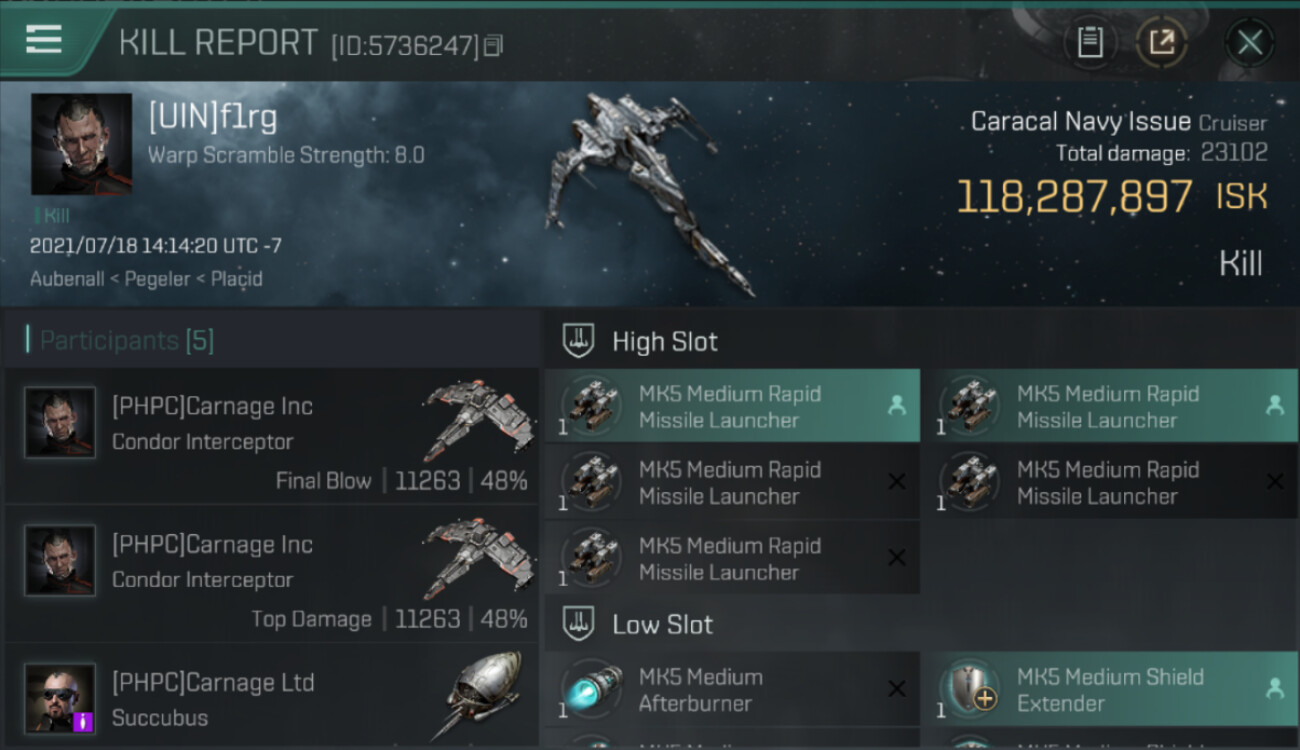Open Carnage Ltd Succubus pilot portrait
1300x750 pixels.
(60, 698)
